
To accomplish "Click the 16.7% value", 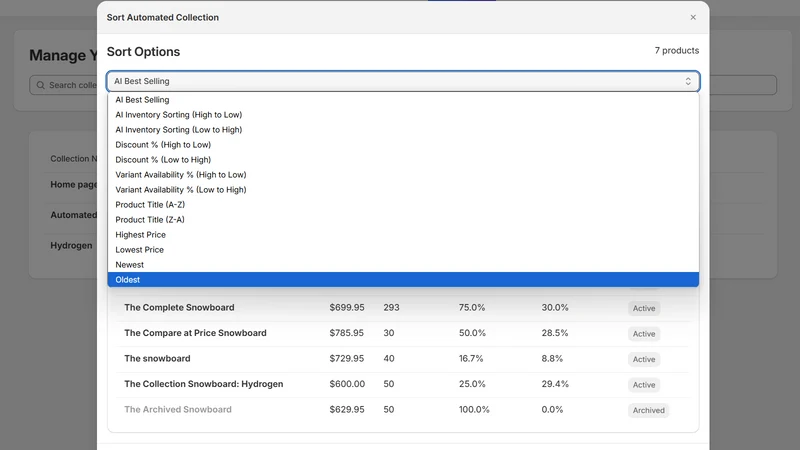I will (471, 359).
